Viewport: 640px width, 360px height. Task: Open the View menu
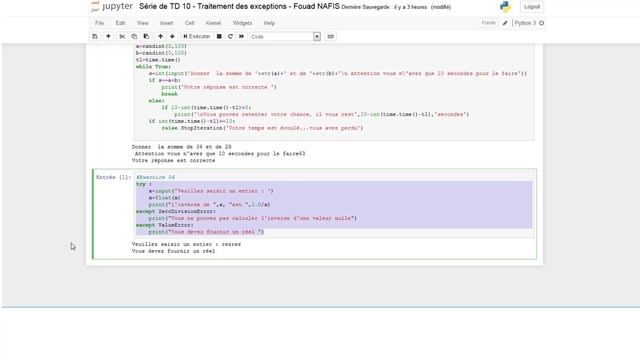coord(142,23)
